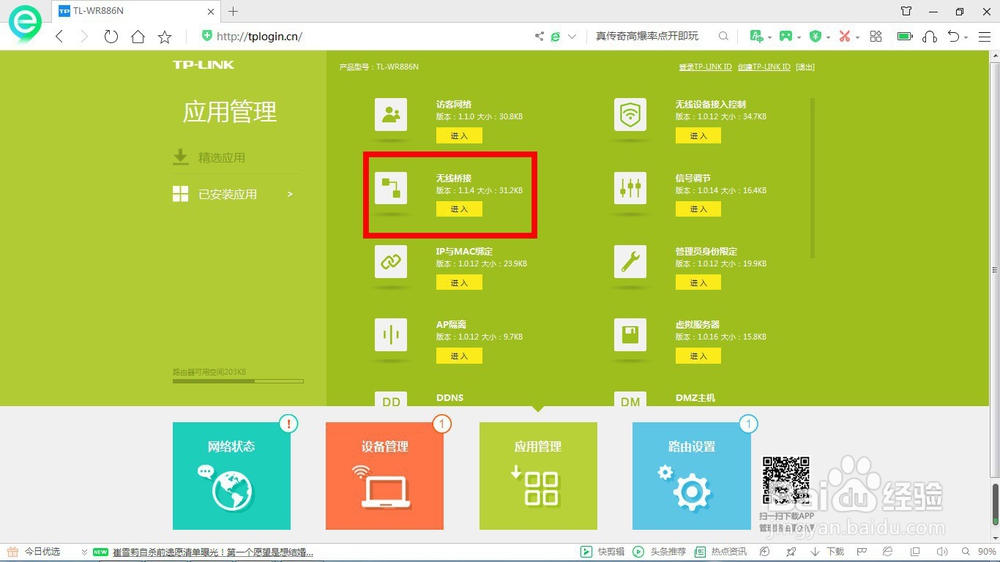1000x562 pixels.
Task: Switch to the 应用管理 tile
Action: pos(538,475)
